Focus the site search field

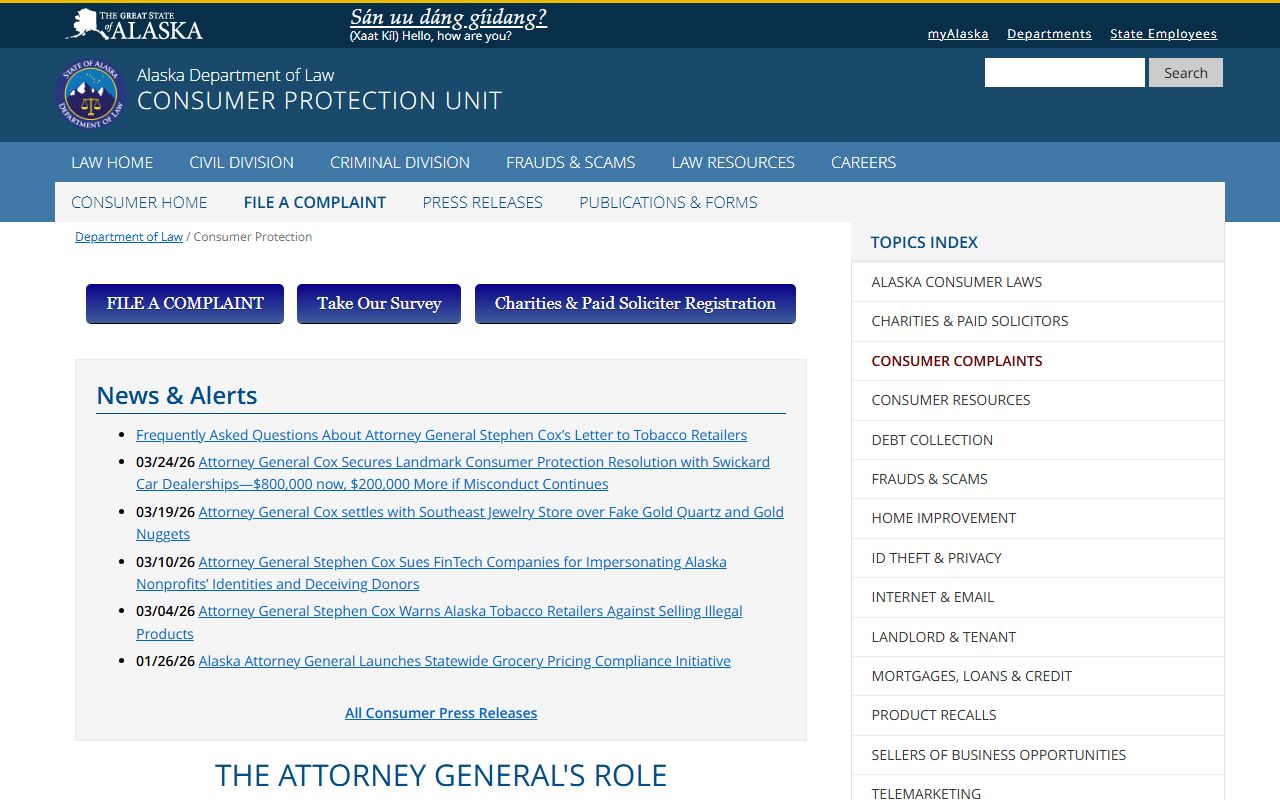(x=1065, y=73)
